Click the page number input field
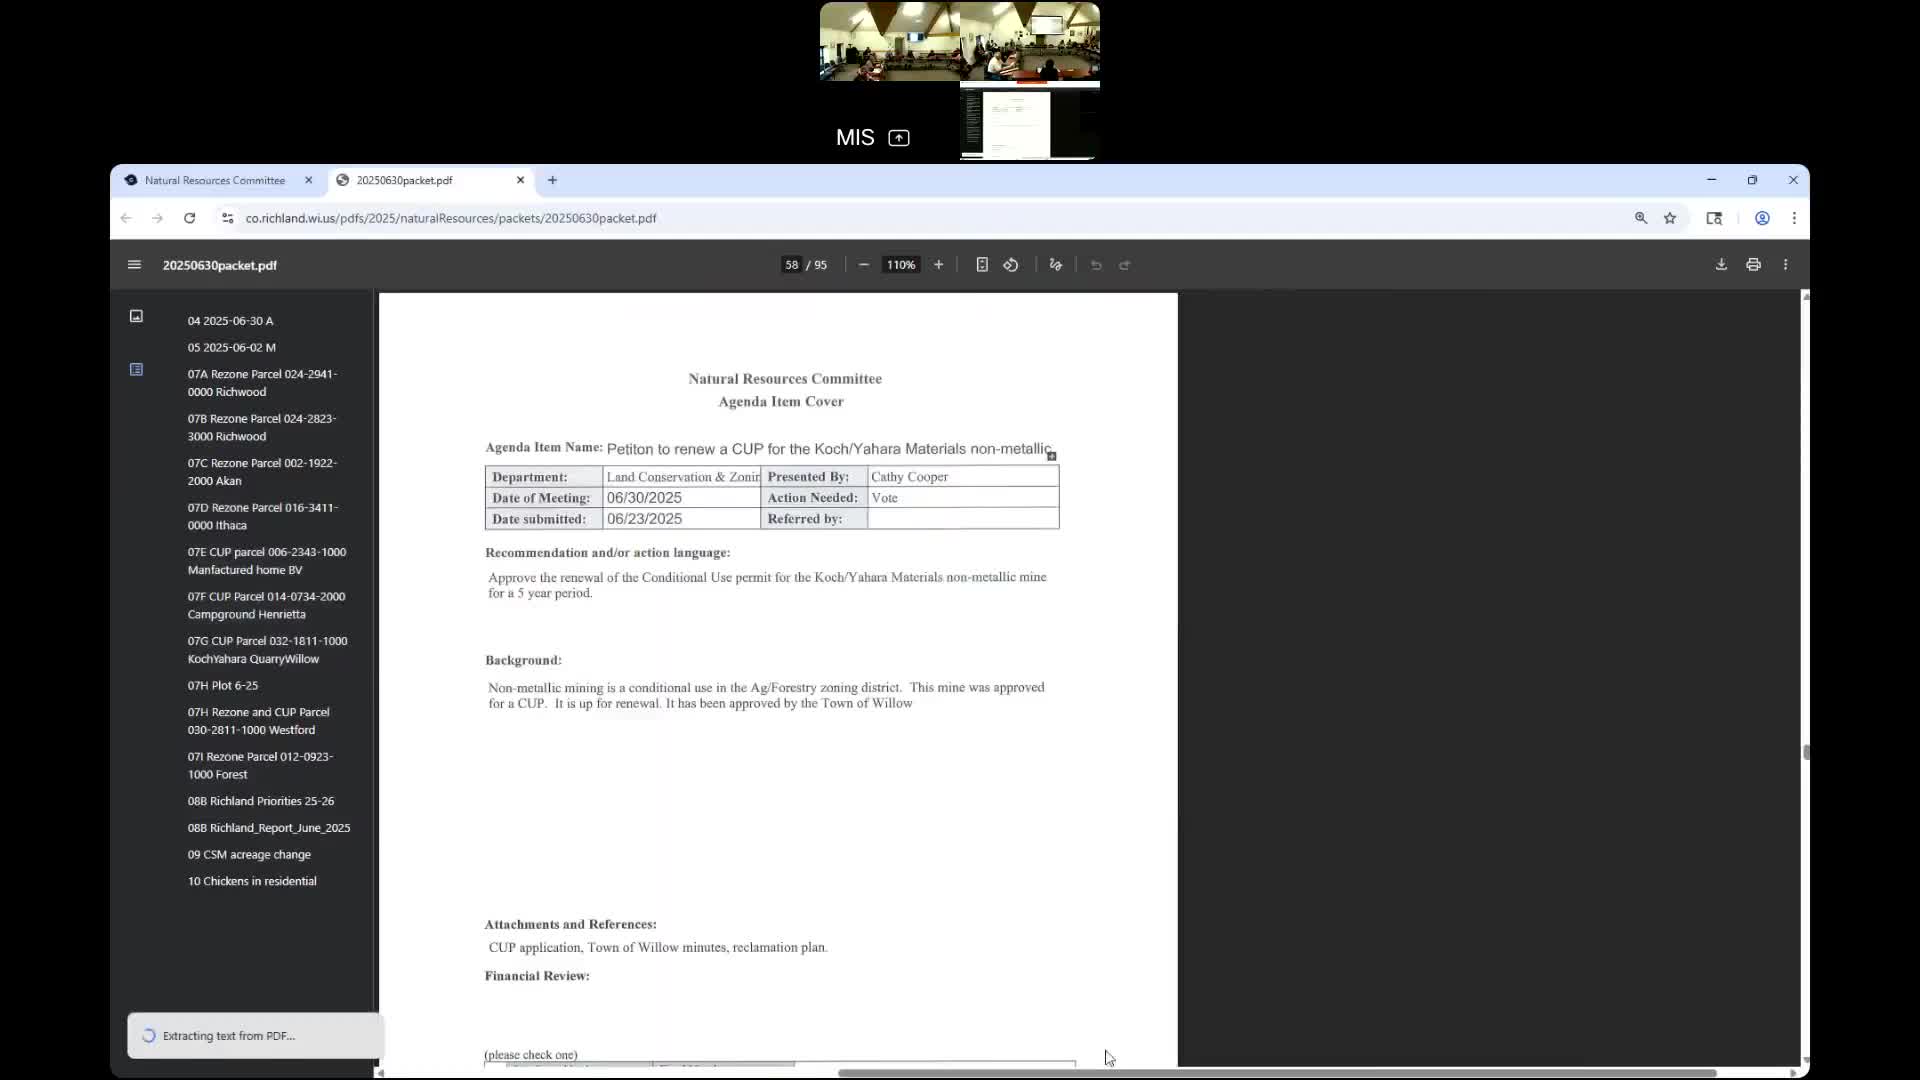Viewport: 1920px width, 1080px height. click(x=791, y=265)
